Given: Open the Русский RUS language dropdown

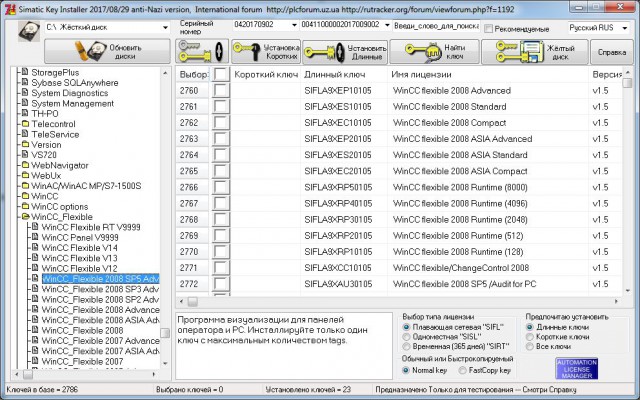Looking at the screenshot, I should (x=625, y=28).
